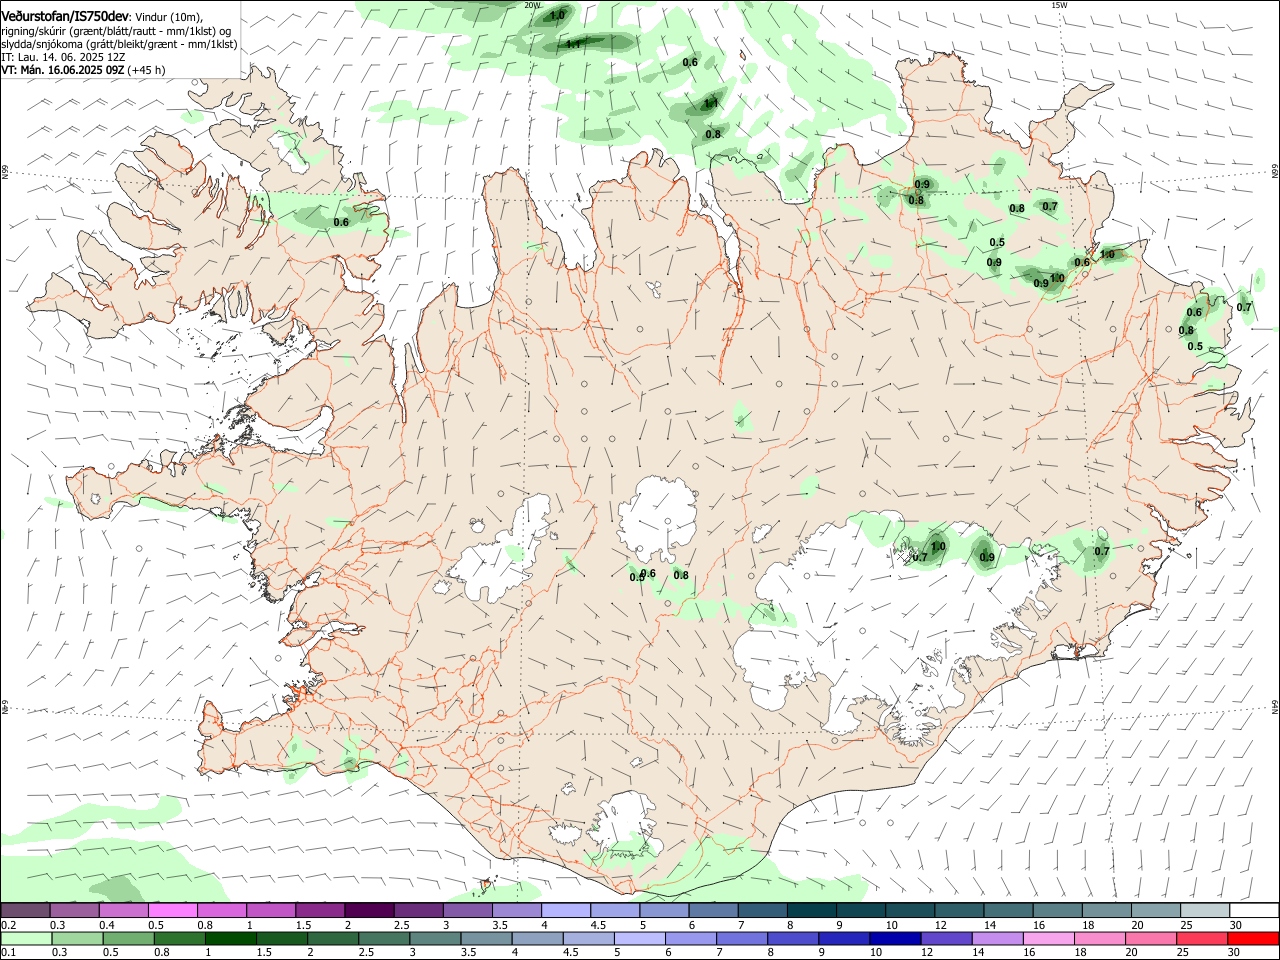Click the 'IT: Lau. 14. 06. 2025 12Z' line
Image resolution: width=1280 pixels, height=960 pixels.
coord(63,57)
